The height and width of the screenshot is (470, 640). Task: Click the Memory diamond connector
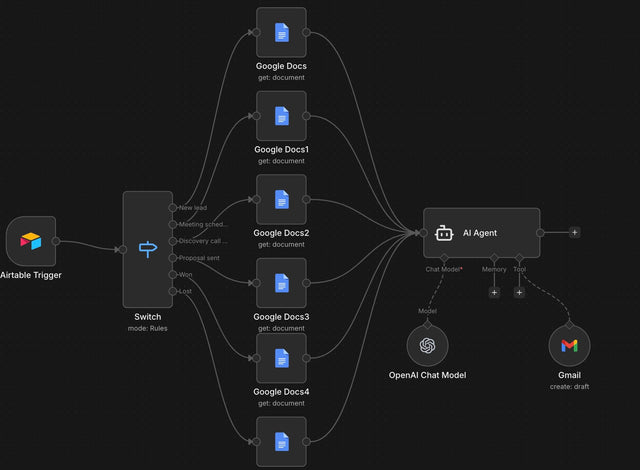[494, 258]
